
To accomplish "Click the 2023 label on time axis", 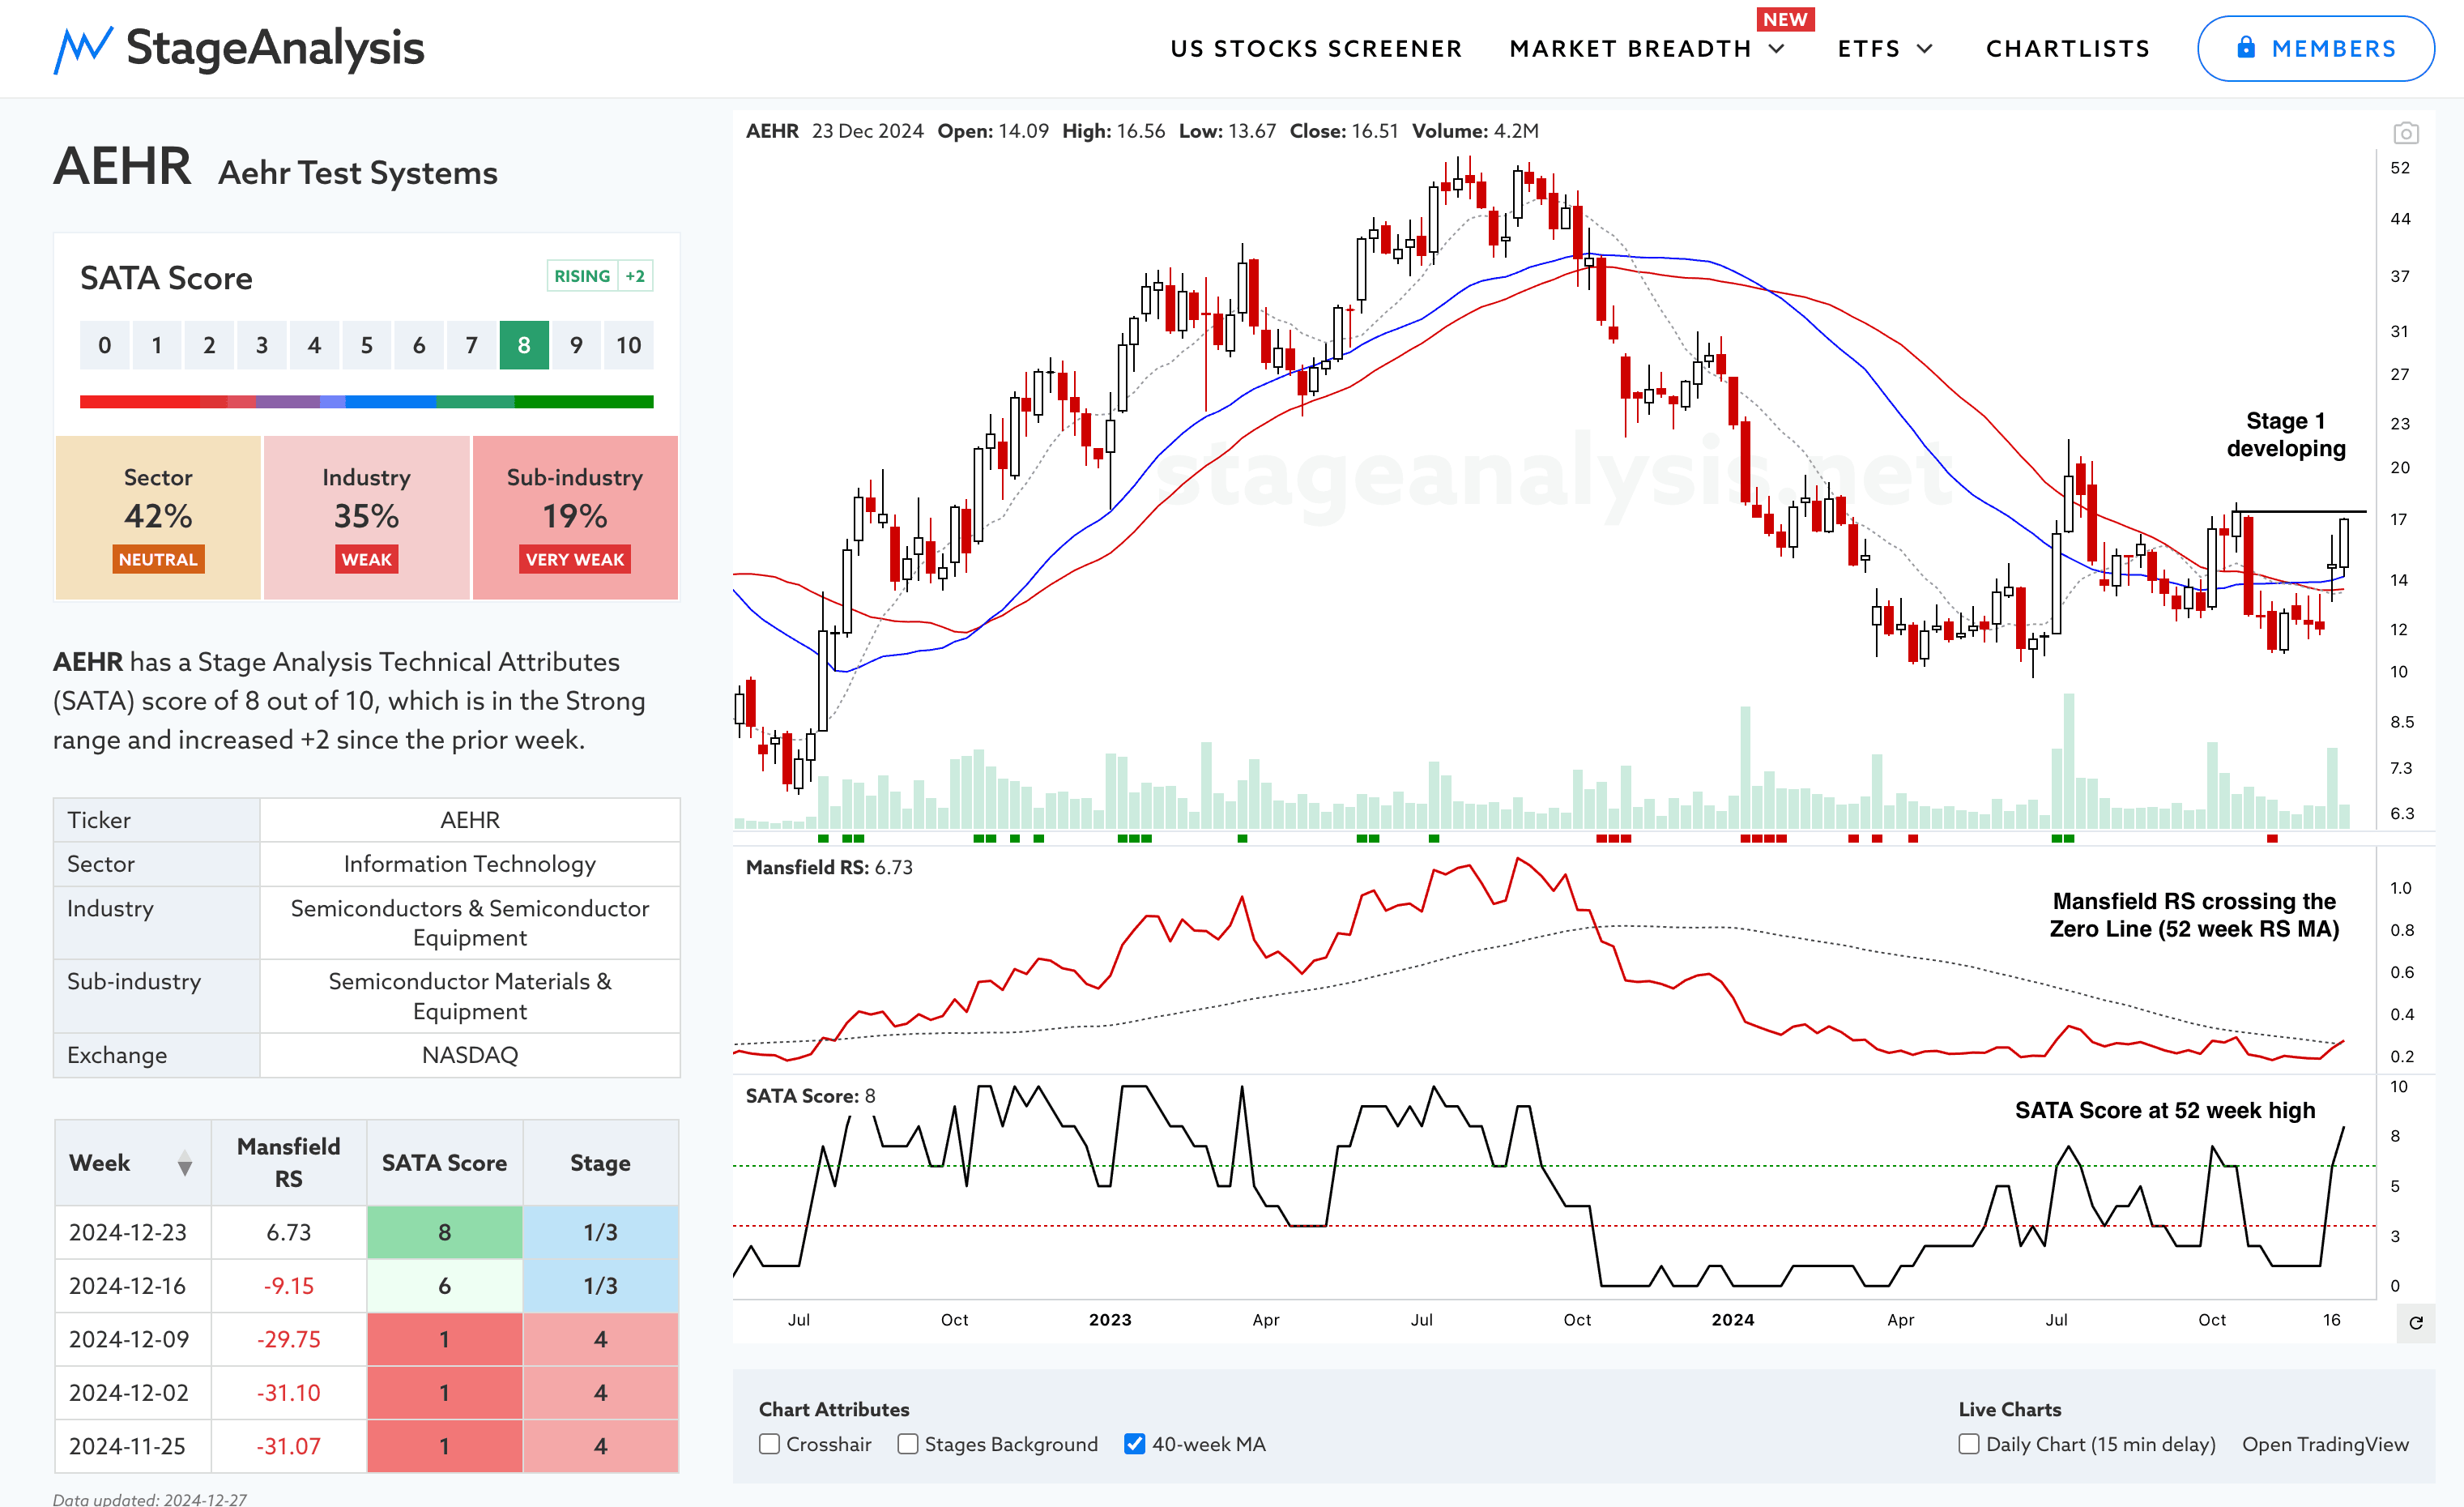I will pos(1110,1319).
